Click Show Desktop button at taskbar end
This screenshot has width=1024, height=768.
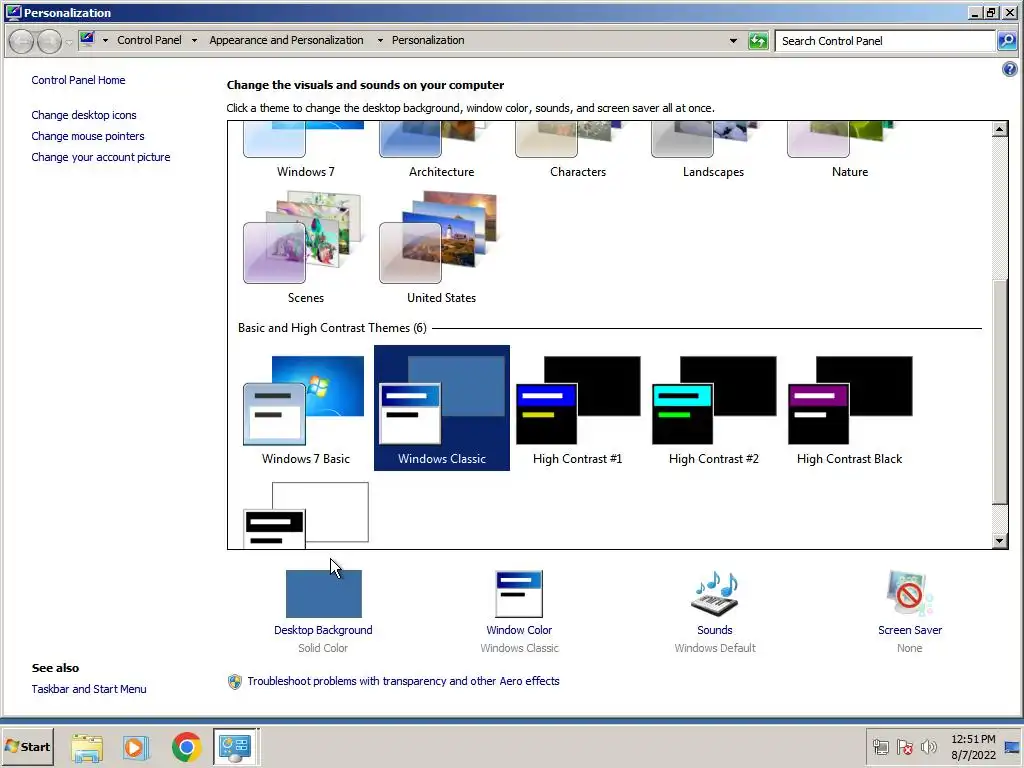point(1013,747)
